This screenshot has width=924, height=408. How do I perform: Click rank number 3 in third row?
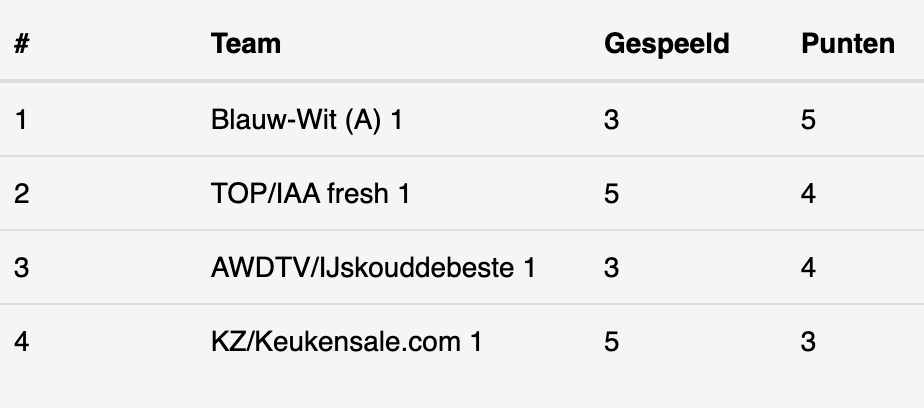pyautogui.click(x=21, y=268)
